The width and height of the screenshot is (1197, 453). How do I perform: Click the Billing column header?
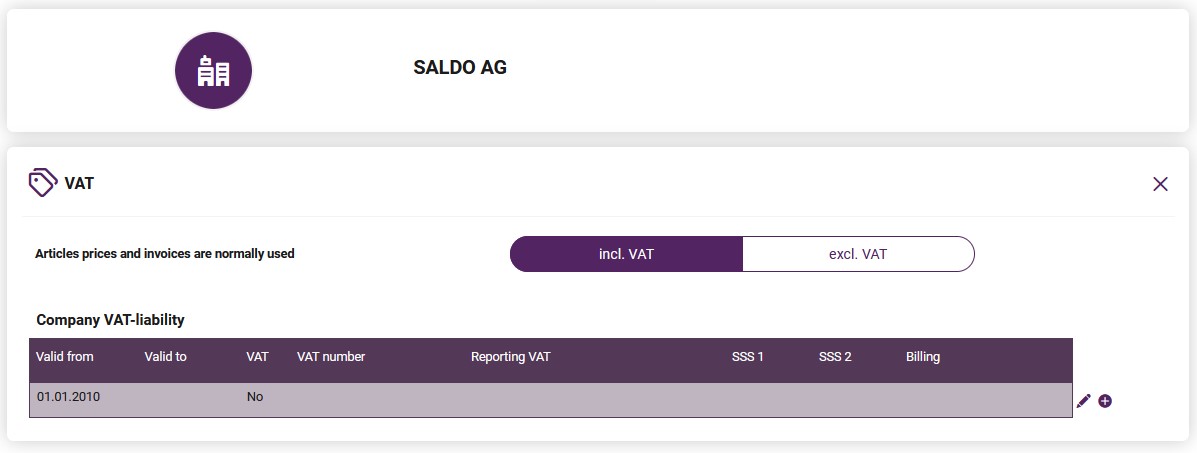(923, 357)
